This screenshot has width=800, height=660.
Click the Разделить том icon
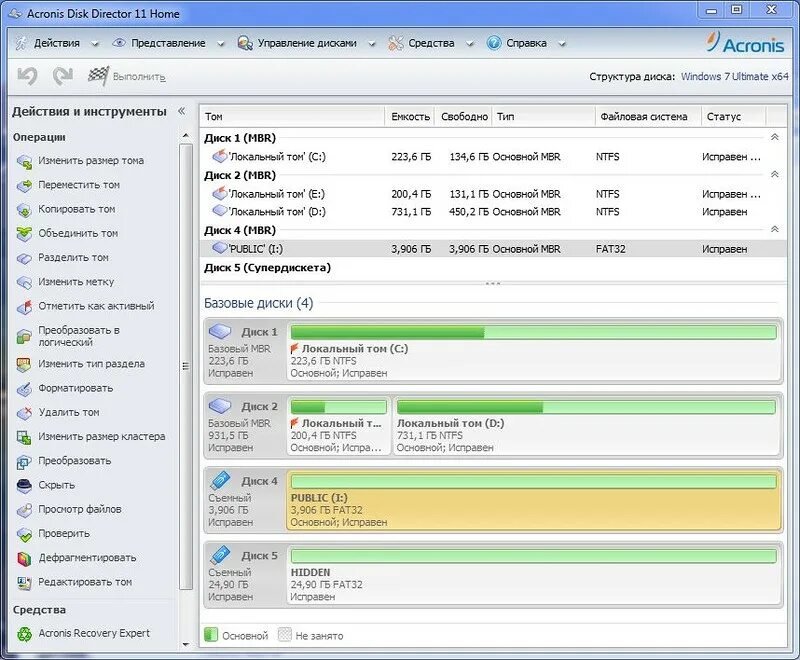click(24, 258)
